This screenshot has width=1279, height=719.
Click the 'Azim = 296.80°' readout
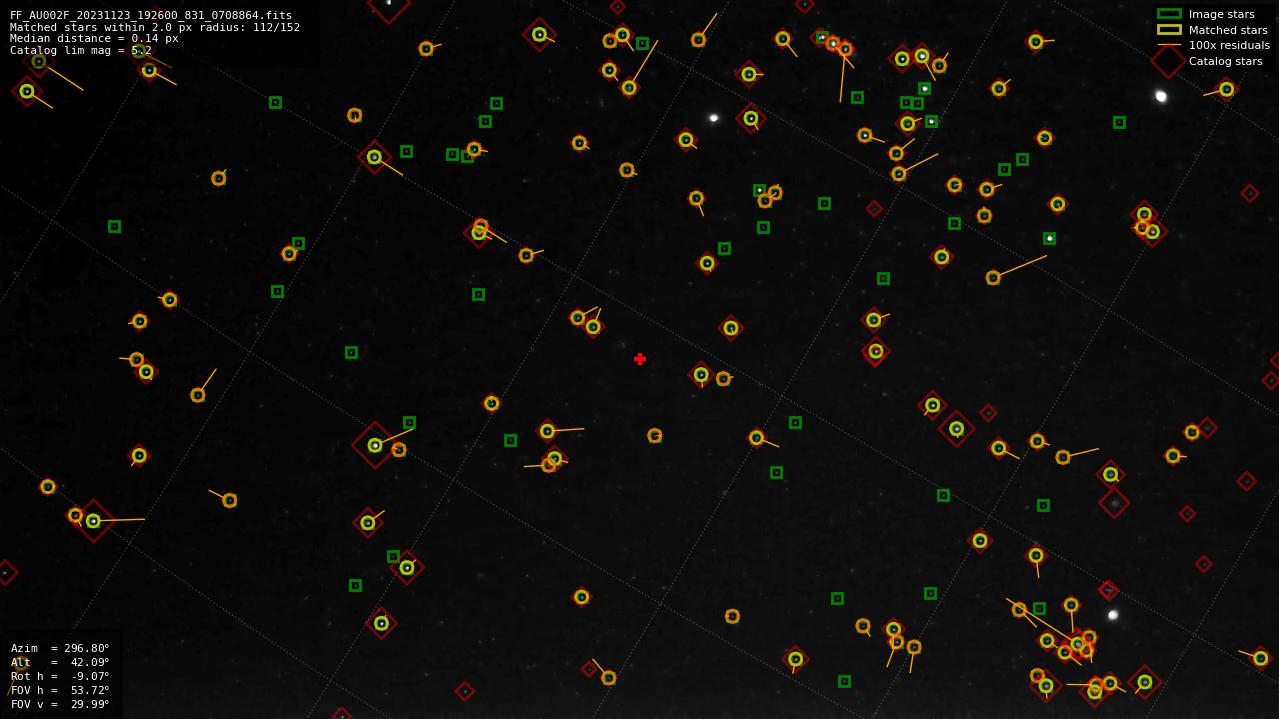[x=60, y=648]
